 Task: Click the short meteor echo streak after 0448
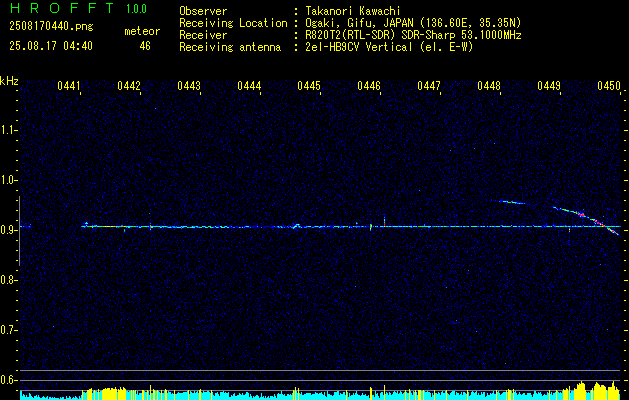coord(512,202)
